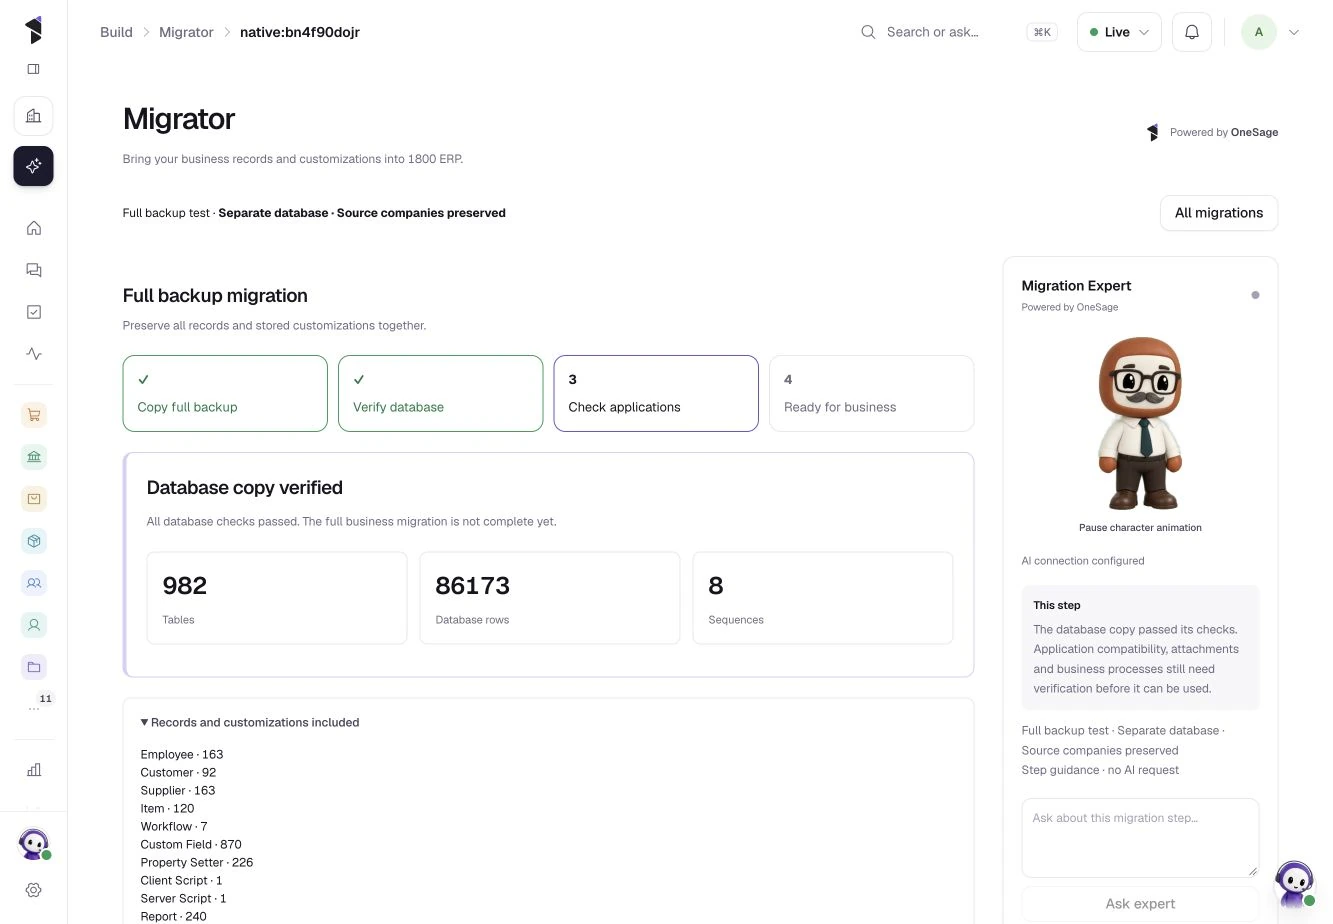Select the Check applications step
Viewport: 1333px width, 924px height.
pyautogui.click(x=656, y=393)
